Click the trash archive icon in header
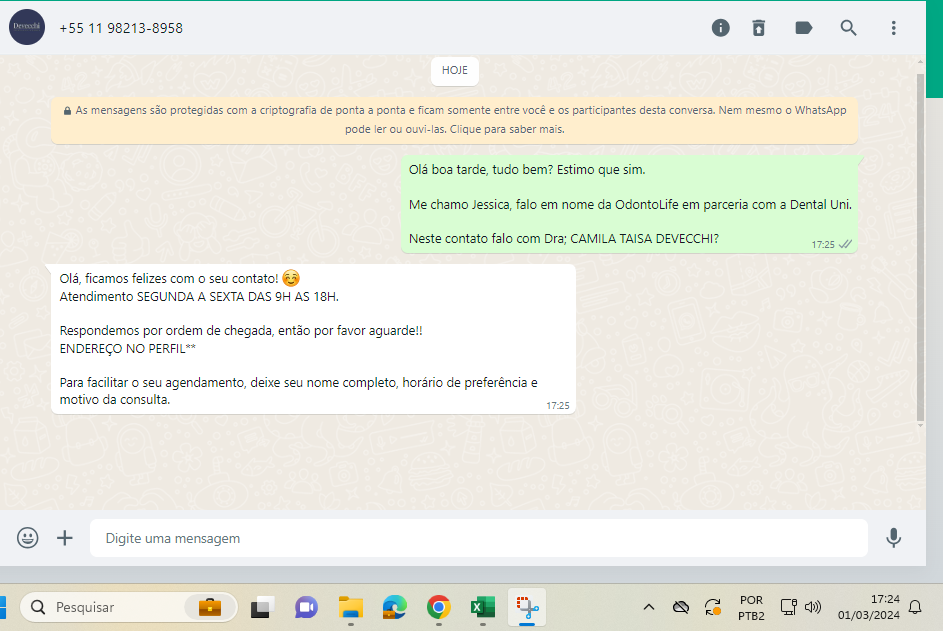 759,28
